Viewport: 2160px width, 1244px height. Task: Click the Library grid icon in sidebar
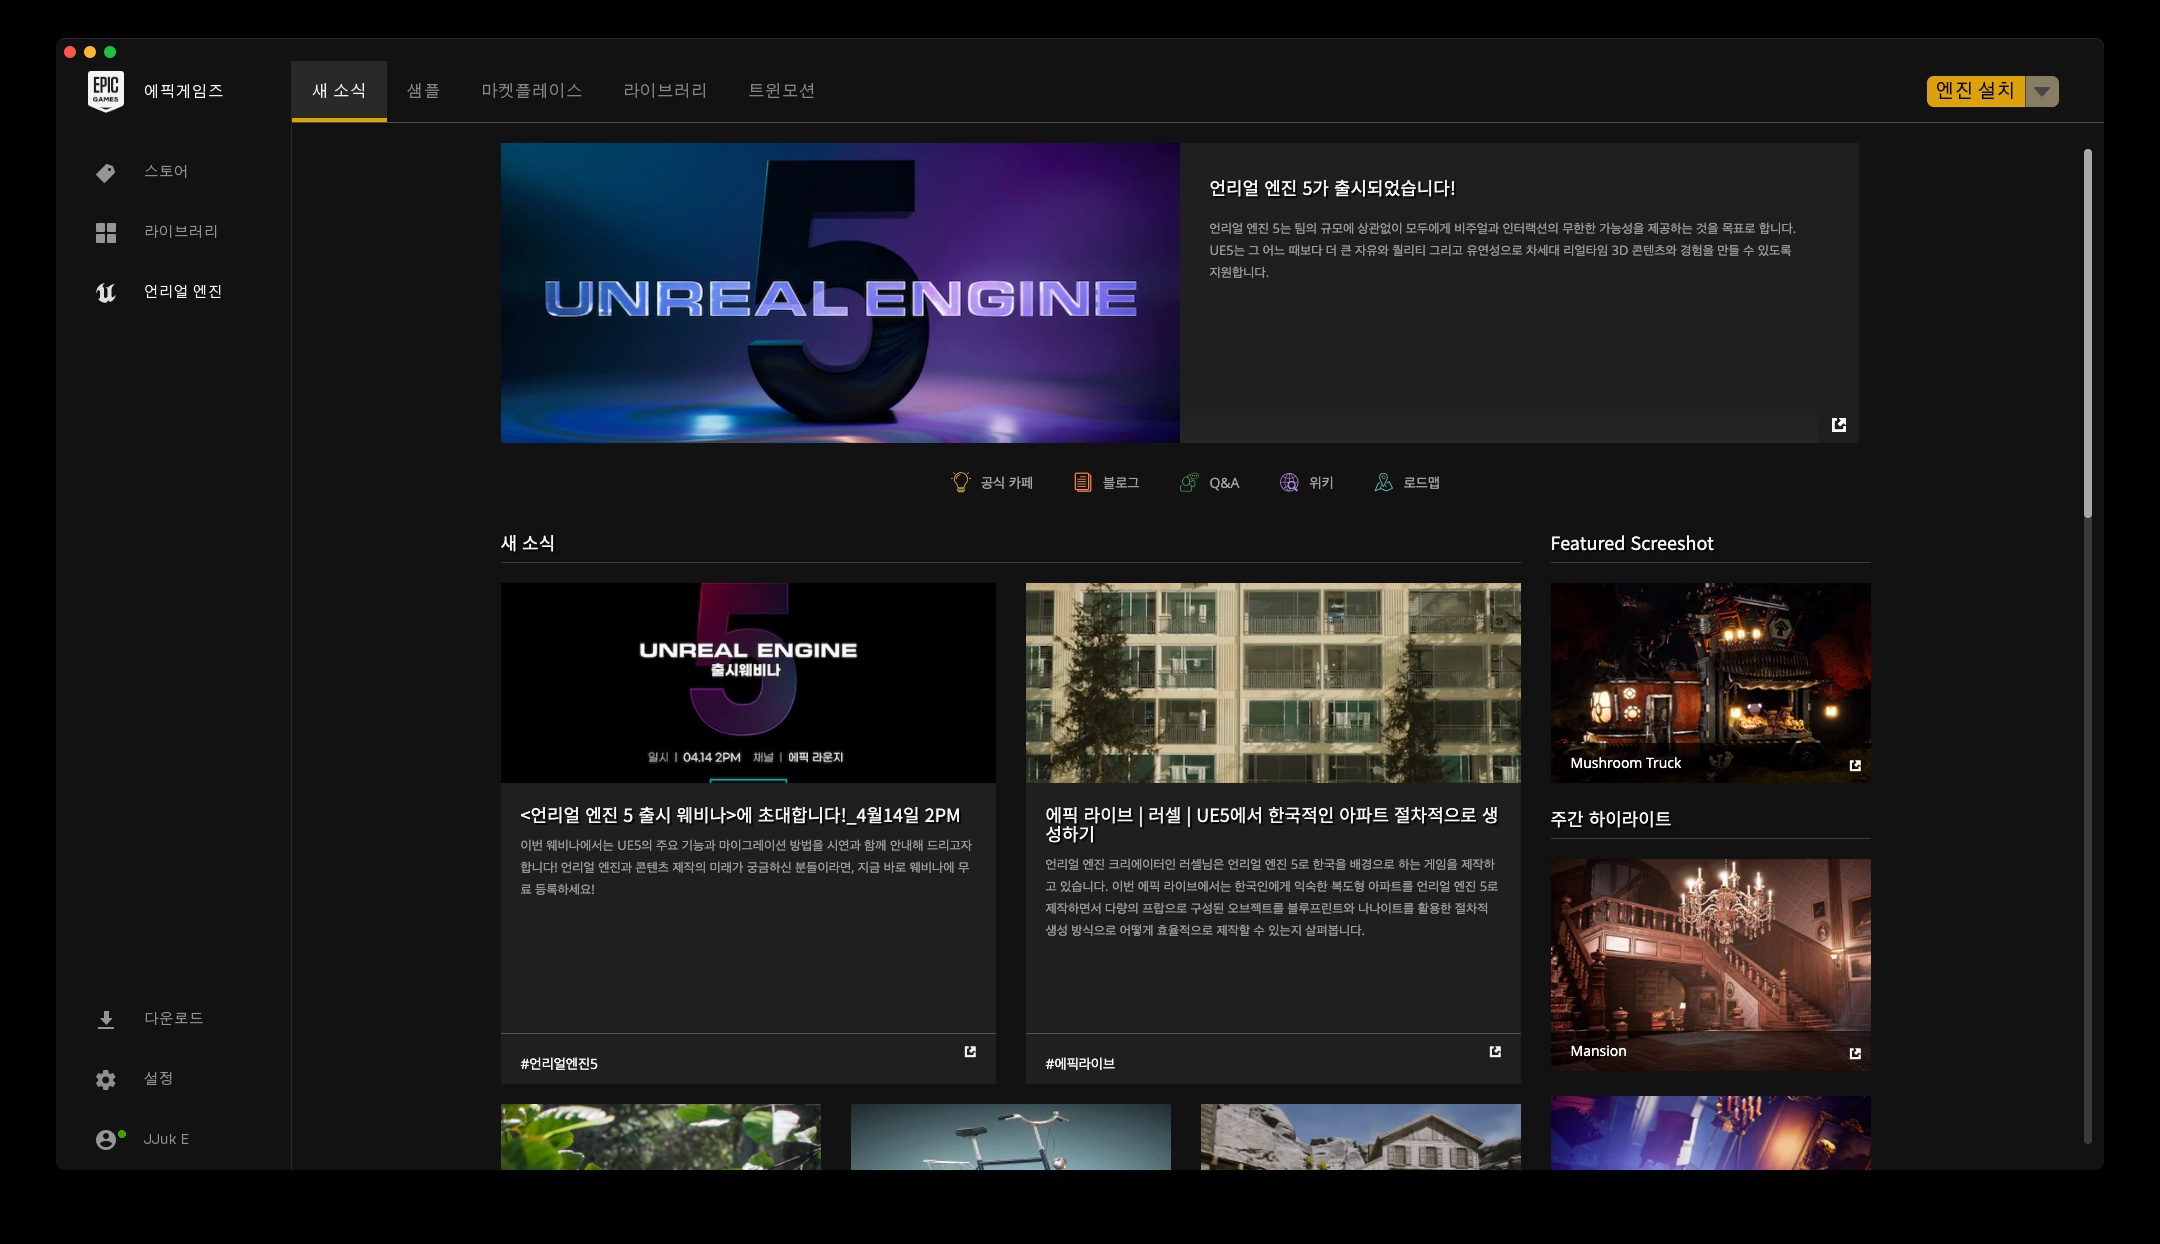106,233
